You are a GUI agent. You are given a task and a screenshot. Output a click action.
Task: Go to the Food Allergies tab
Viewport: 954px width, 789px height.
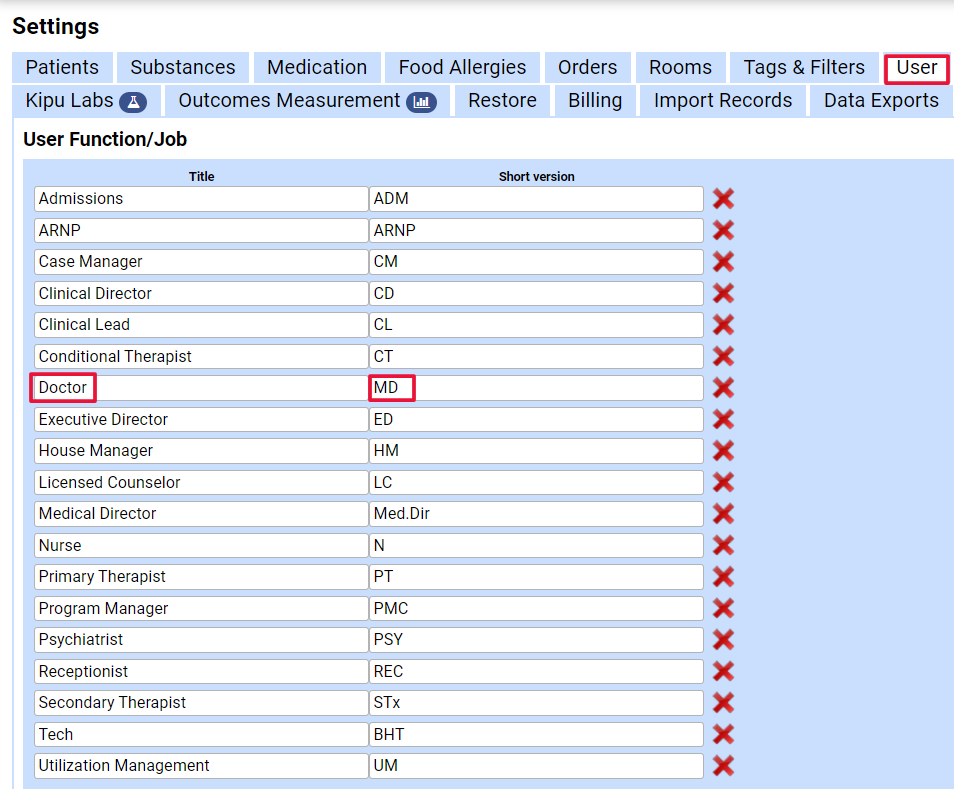[x=462, y=68]
